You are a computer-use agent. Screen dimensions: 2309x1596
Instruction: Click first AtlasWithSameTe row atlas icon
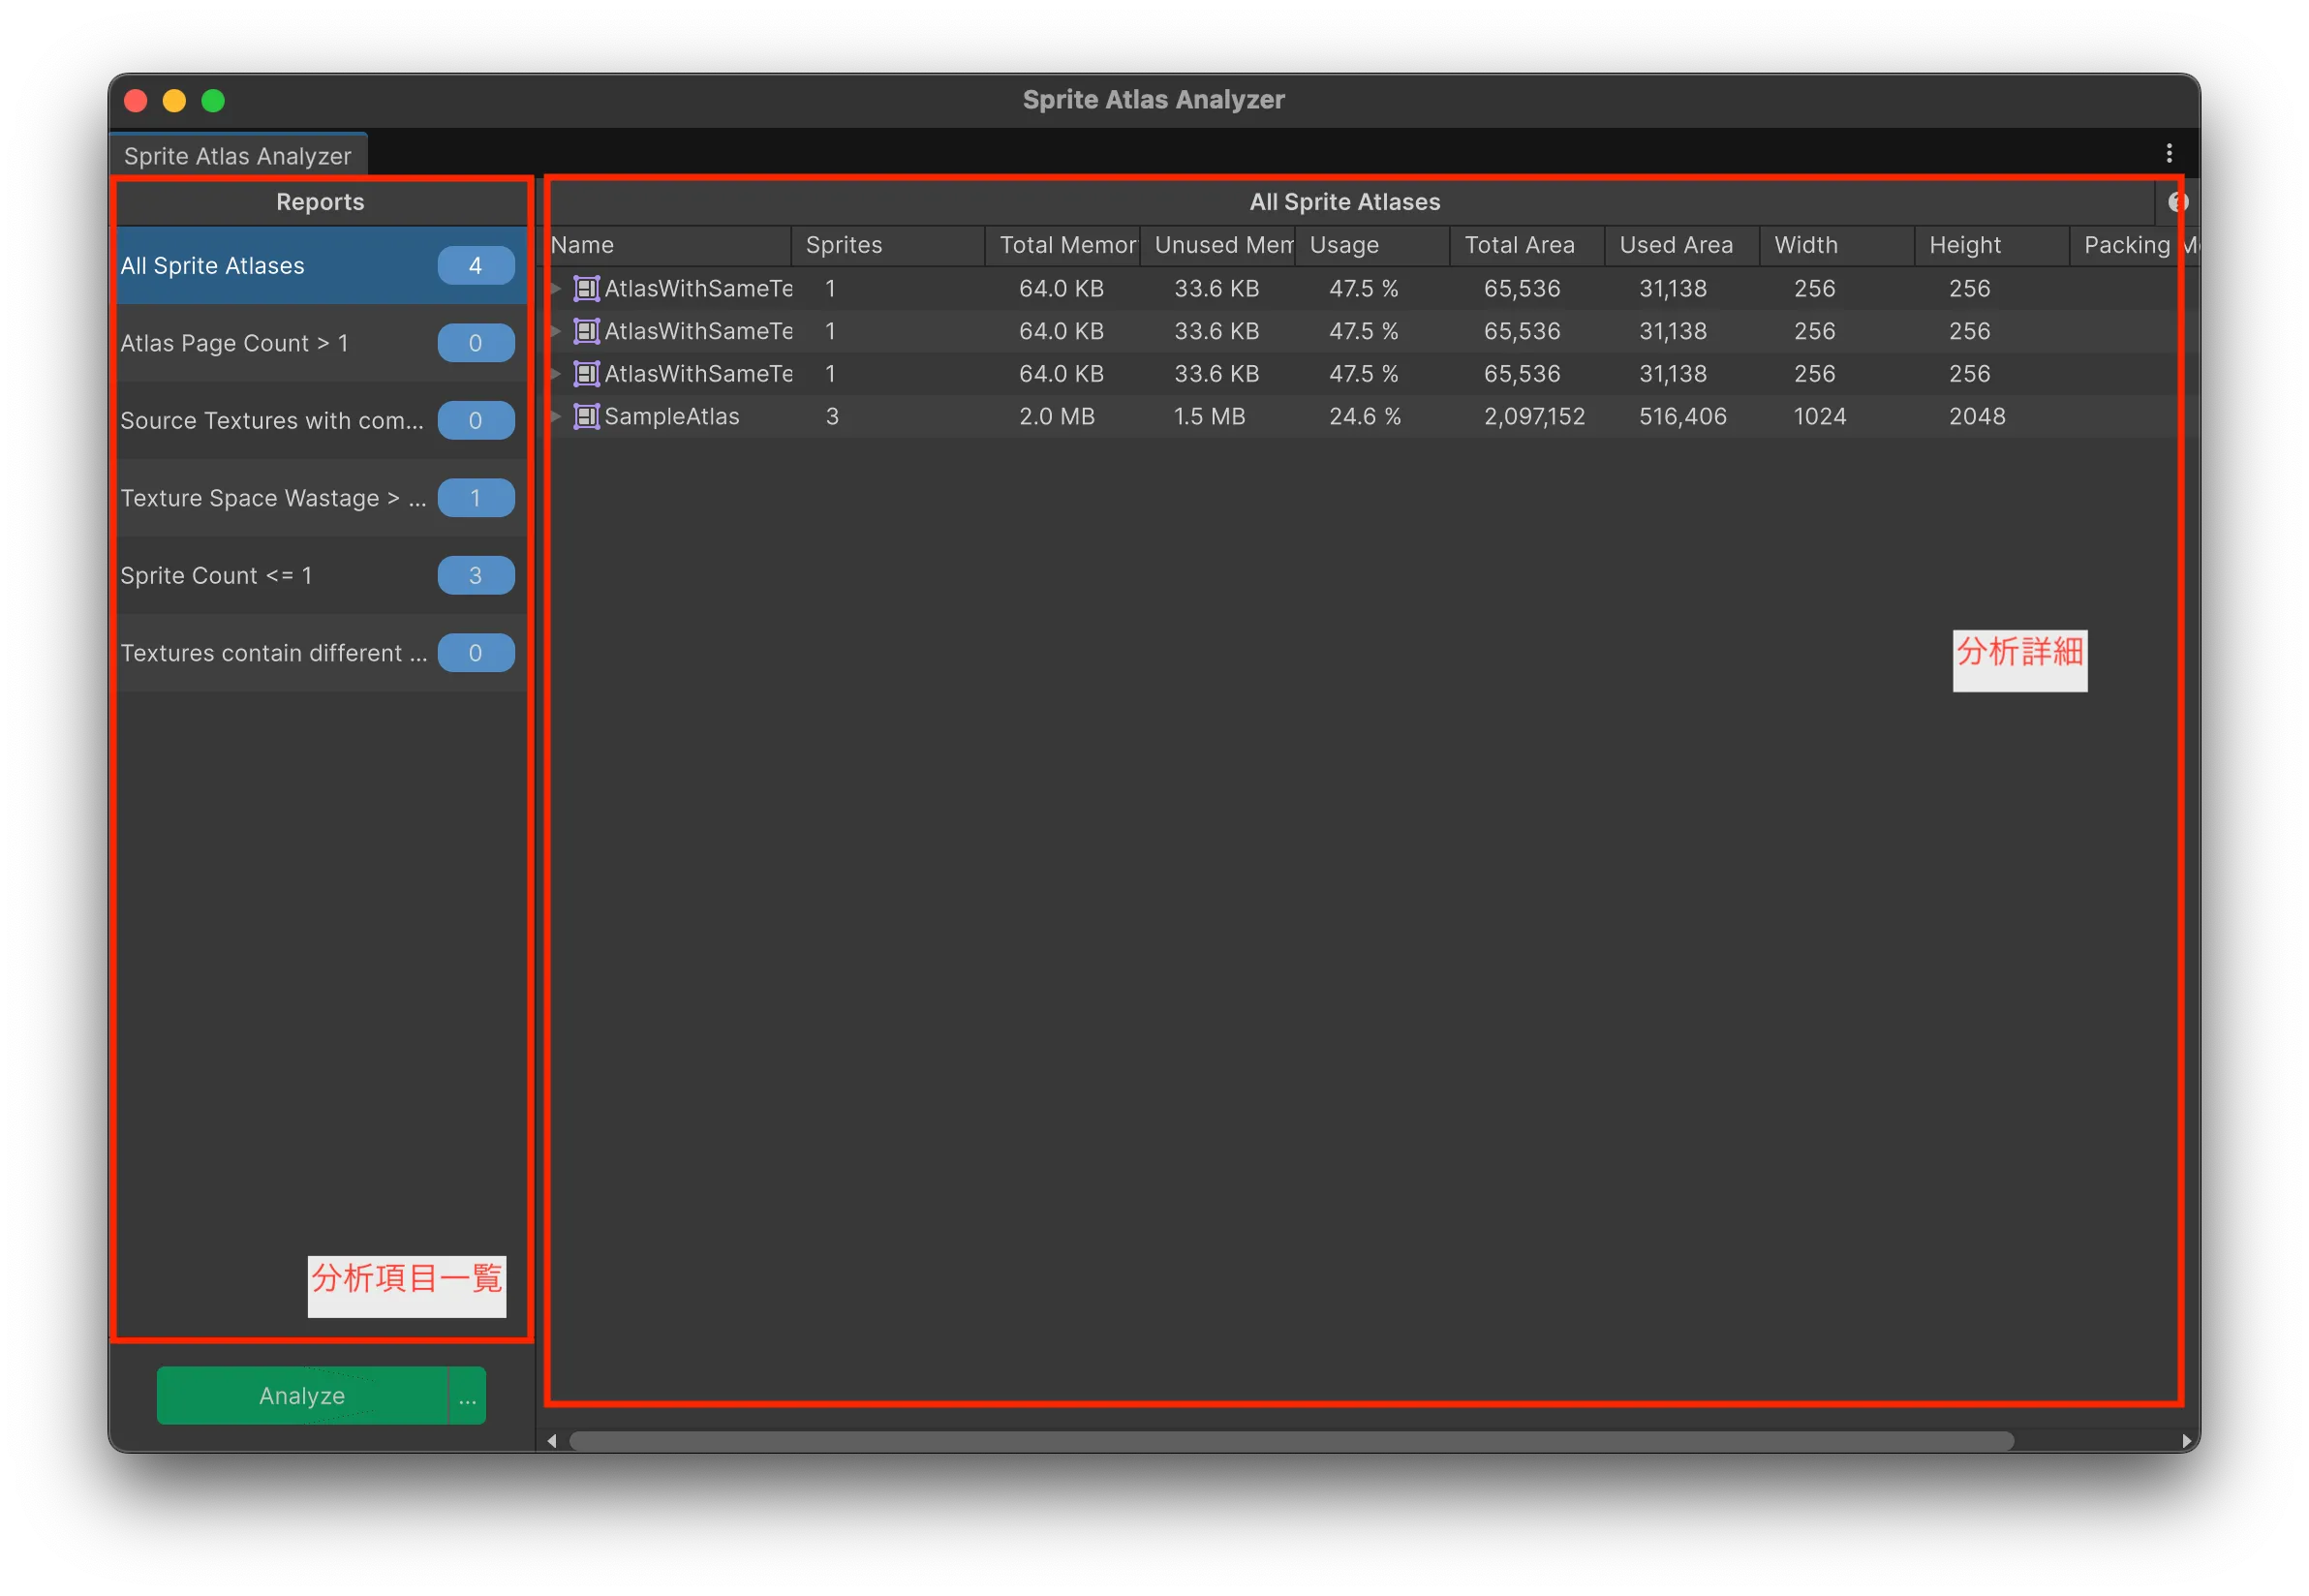[586, 288]
